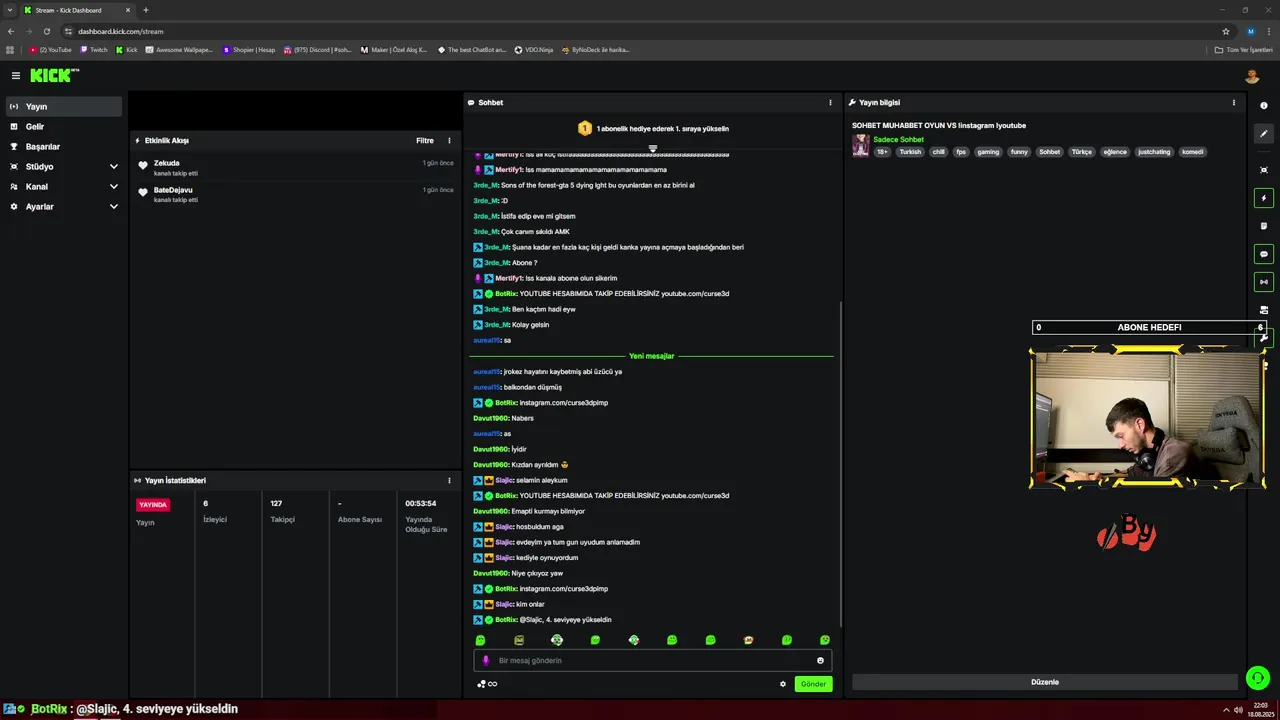Screen dimensions: 1280x720
Task: Open the green support chat bubble
Action: tap(1258, 678)
